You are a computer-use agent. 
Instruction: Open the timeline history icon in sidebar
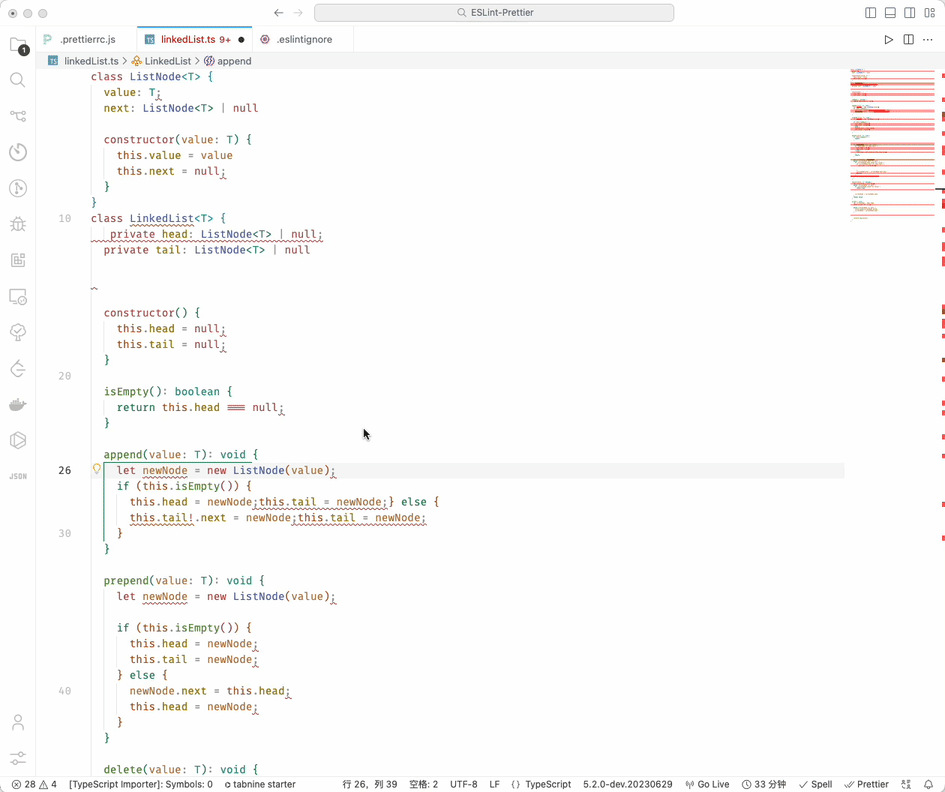(x=18, y=152)
